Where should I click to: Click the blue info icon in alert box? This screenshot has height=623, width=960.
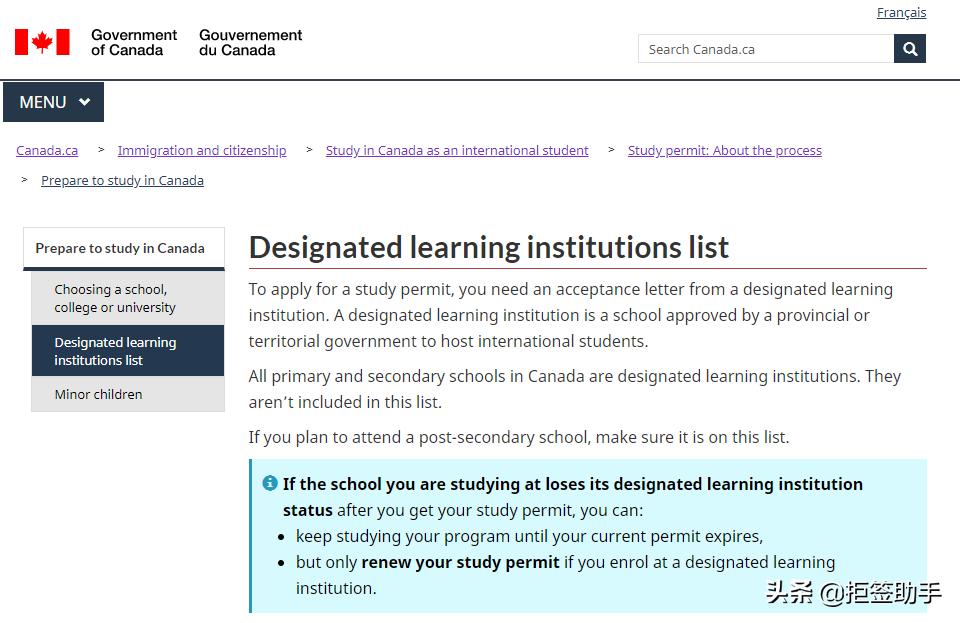pyautogui.click(x=270, y=483)
